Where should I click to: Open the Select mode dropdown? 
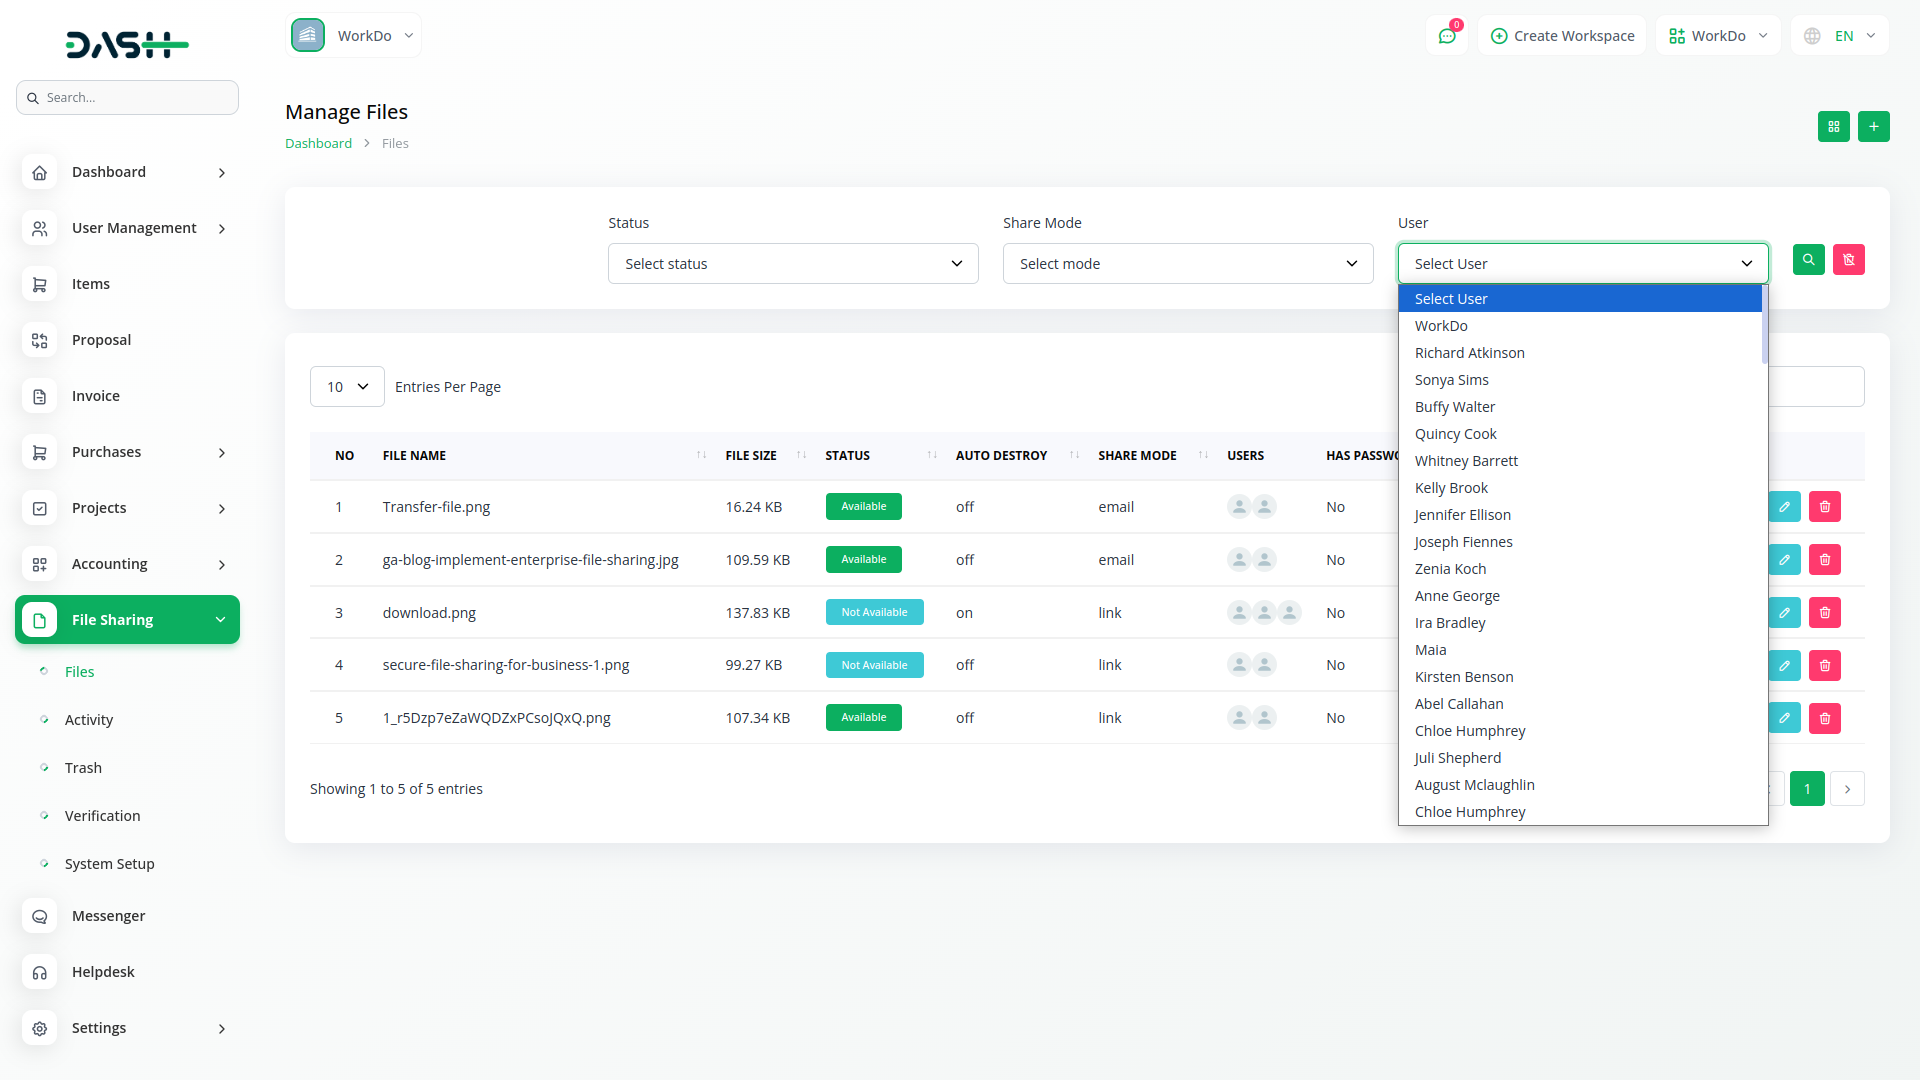1187,264
